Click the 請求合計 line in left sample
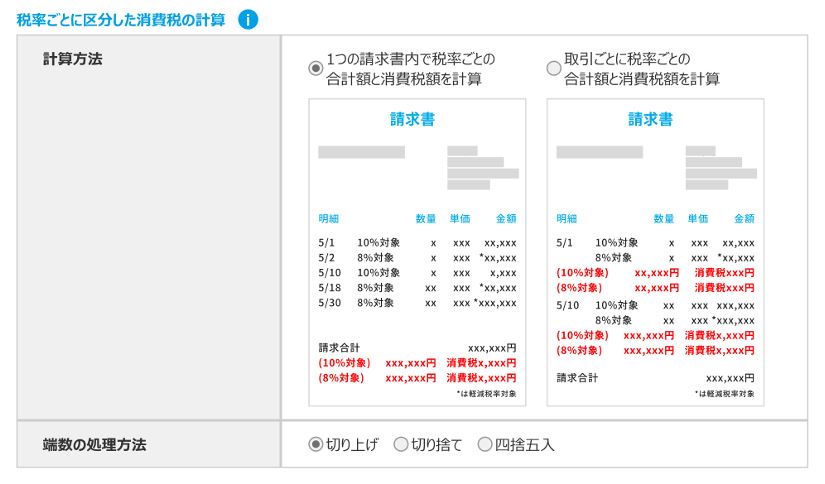Viewport: 825px width, 484px height. tap(417, 348)
